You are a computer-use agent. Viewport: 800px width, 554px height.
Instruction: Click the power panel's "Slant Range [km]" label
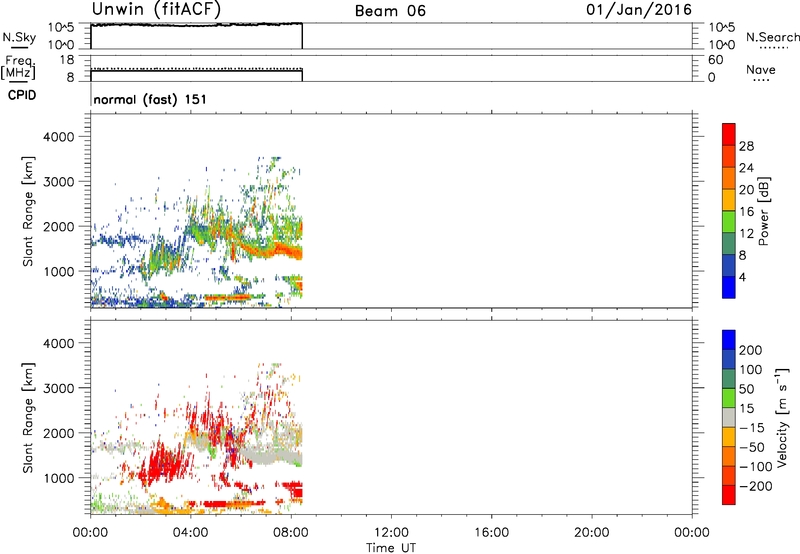pyautogui.click(x=28, y=211)
